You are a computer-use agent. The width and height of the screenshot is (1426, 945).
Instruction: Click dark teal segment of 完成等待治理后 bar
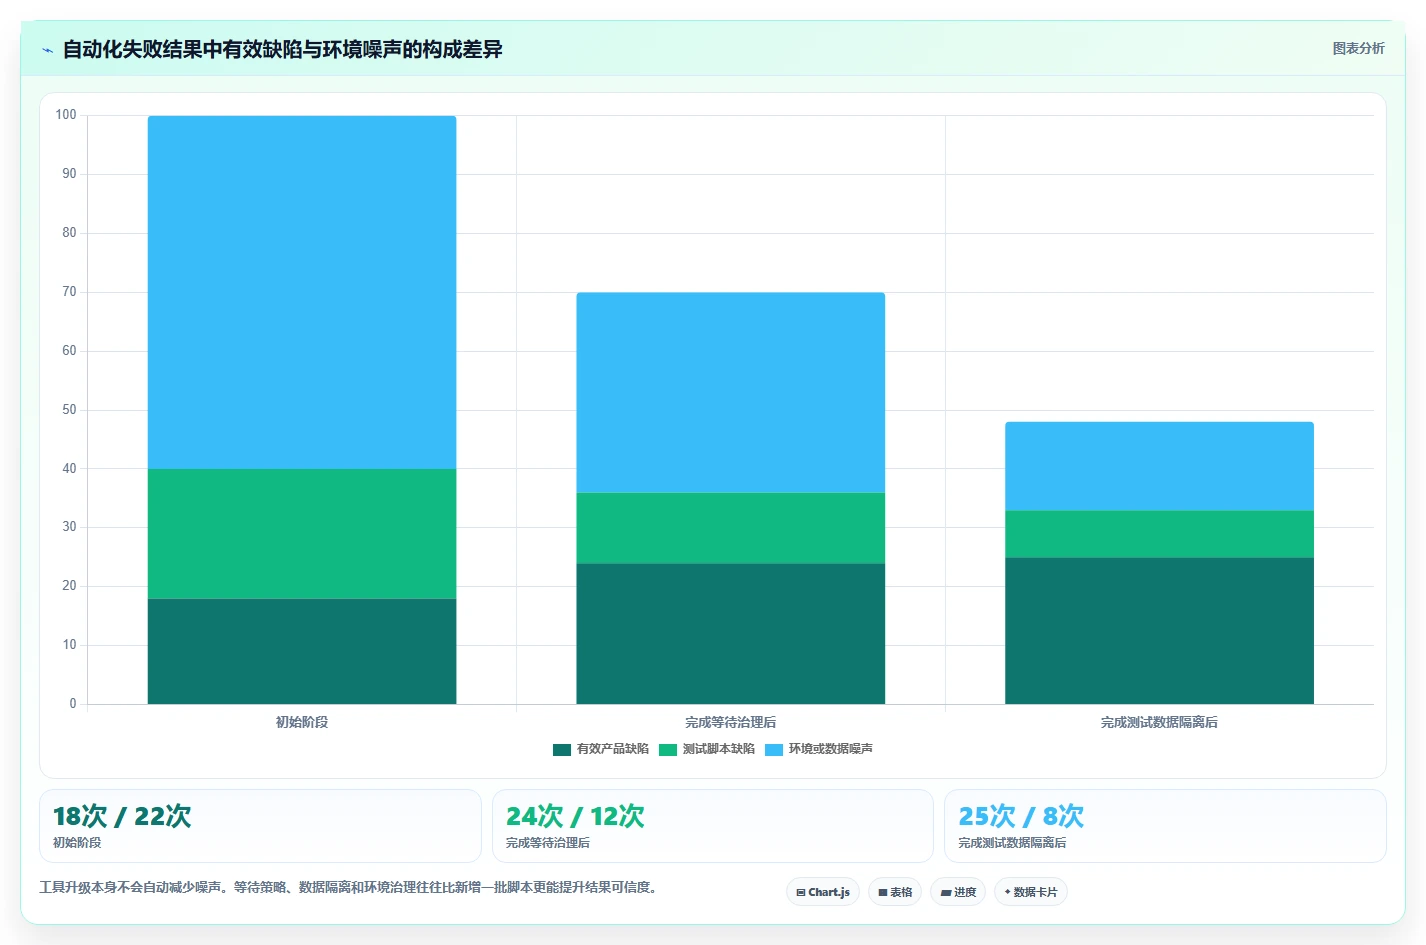[x=730, y=634]
